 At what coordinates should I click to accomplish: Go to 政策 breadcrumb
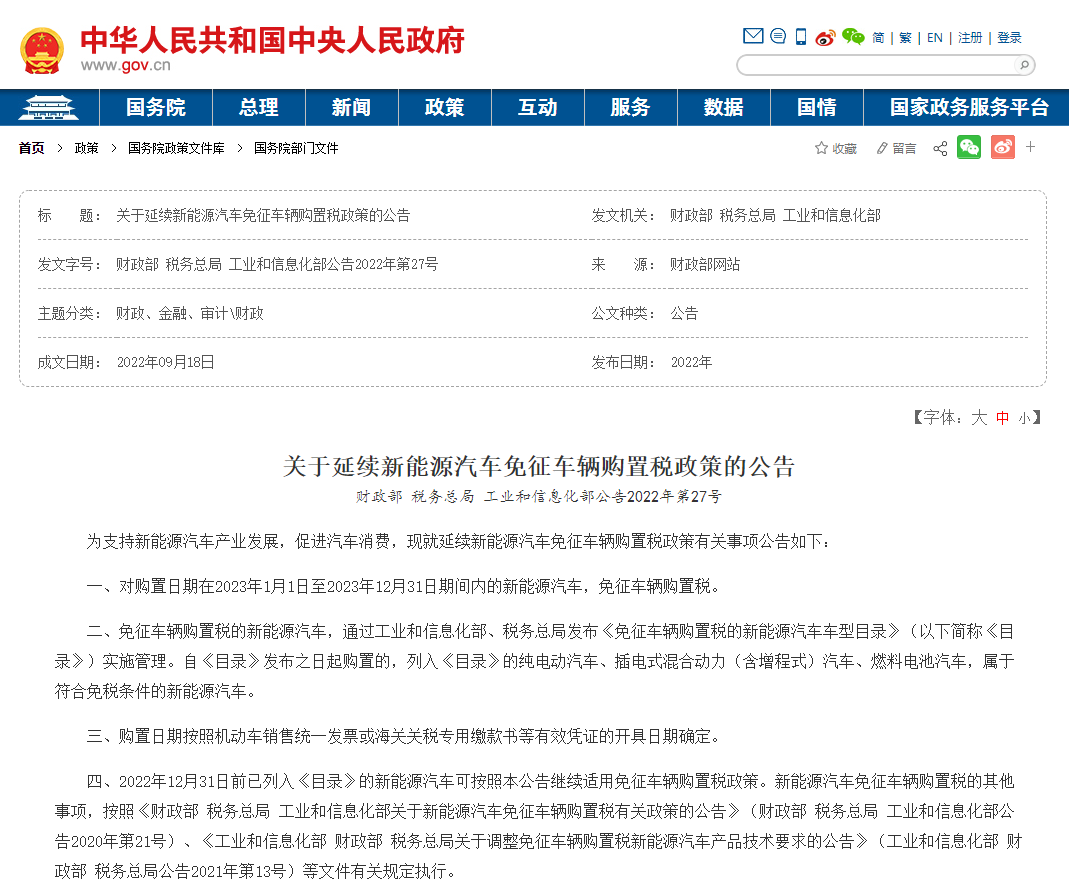click(x=87, y=148)
